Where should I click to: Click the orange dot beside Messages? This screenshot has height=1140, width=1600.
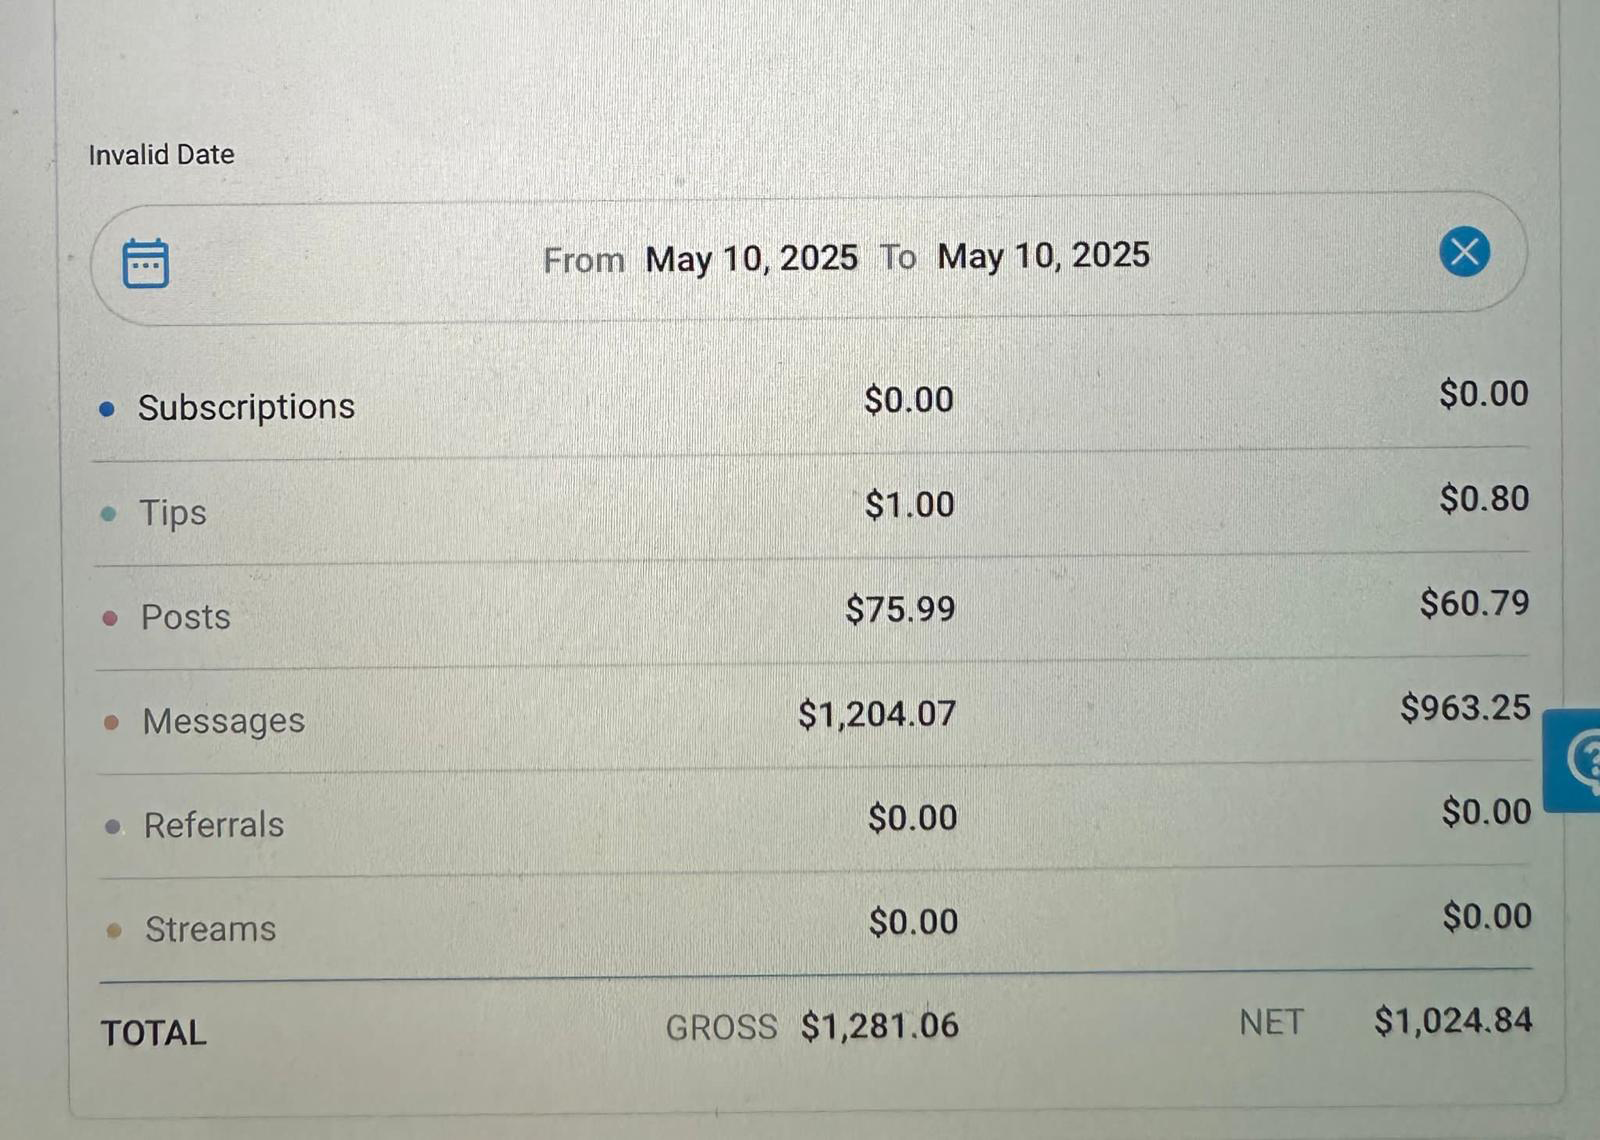click(112, 722)
